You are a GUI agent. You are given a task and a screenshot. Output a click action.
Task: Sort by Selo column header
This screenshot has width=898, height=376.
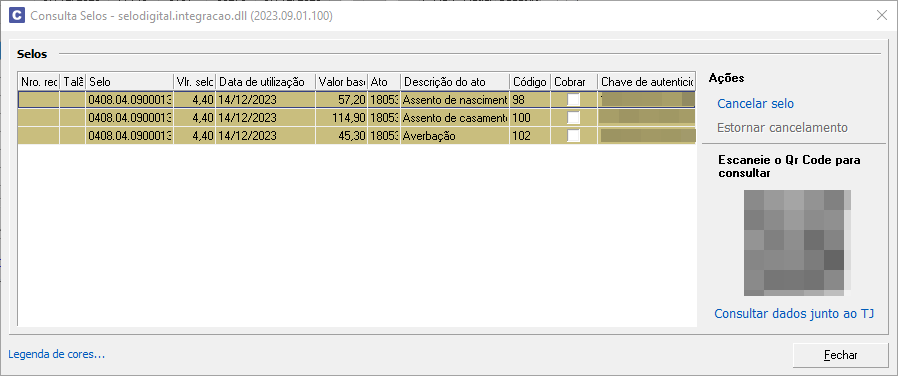point(129,81)
